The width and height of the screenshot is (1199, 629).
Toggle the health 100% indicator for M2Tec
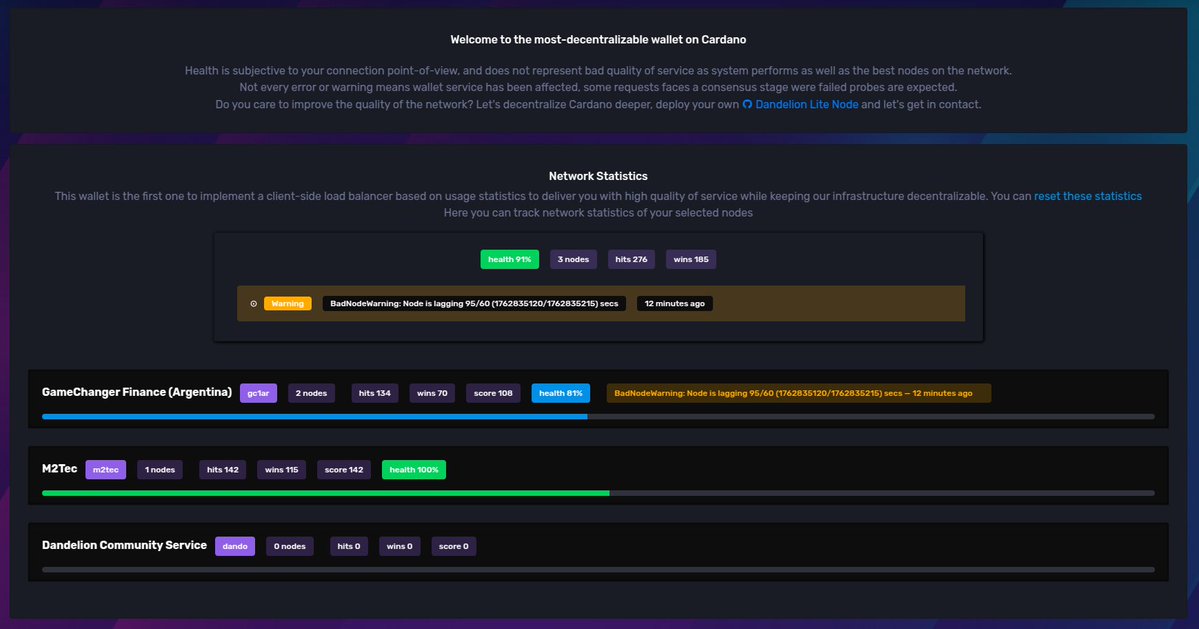(413, 469)
